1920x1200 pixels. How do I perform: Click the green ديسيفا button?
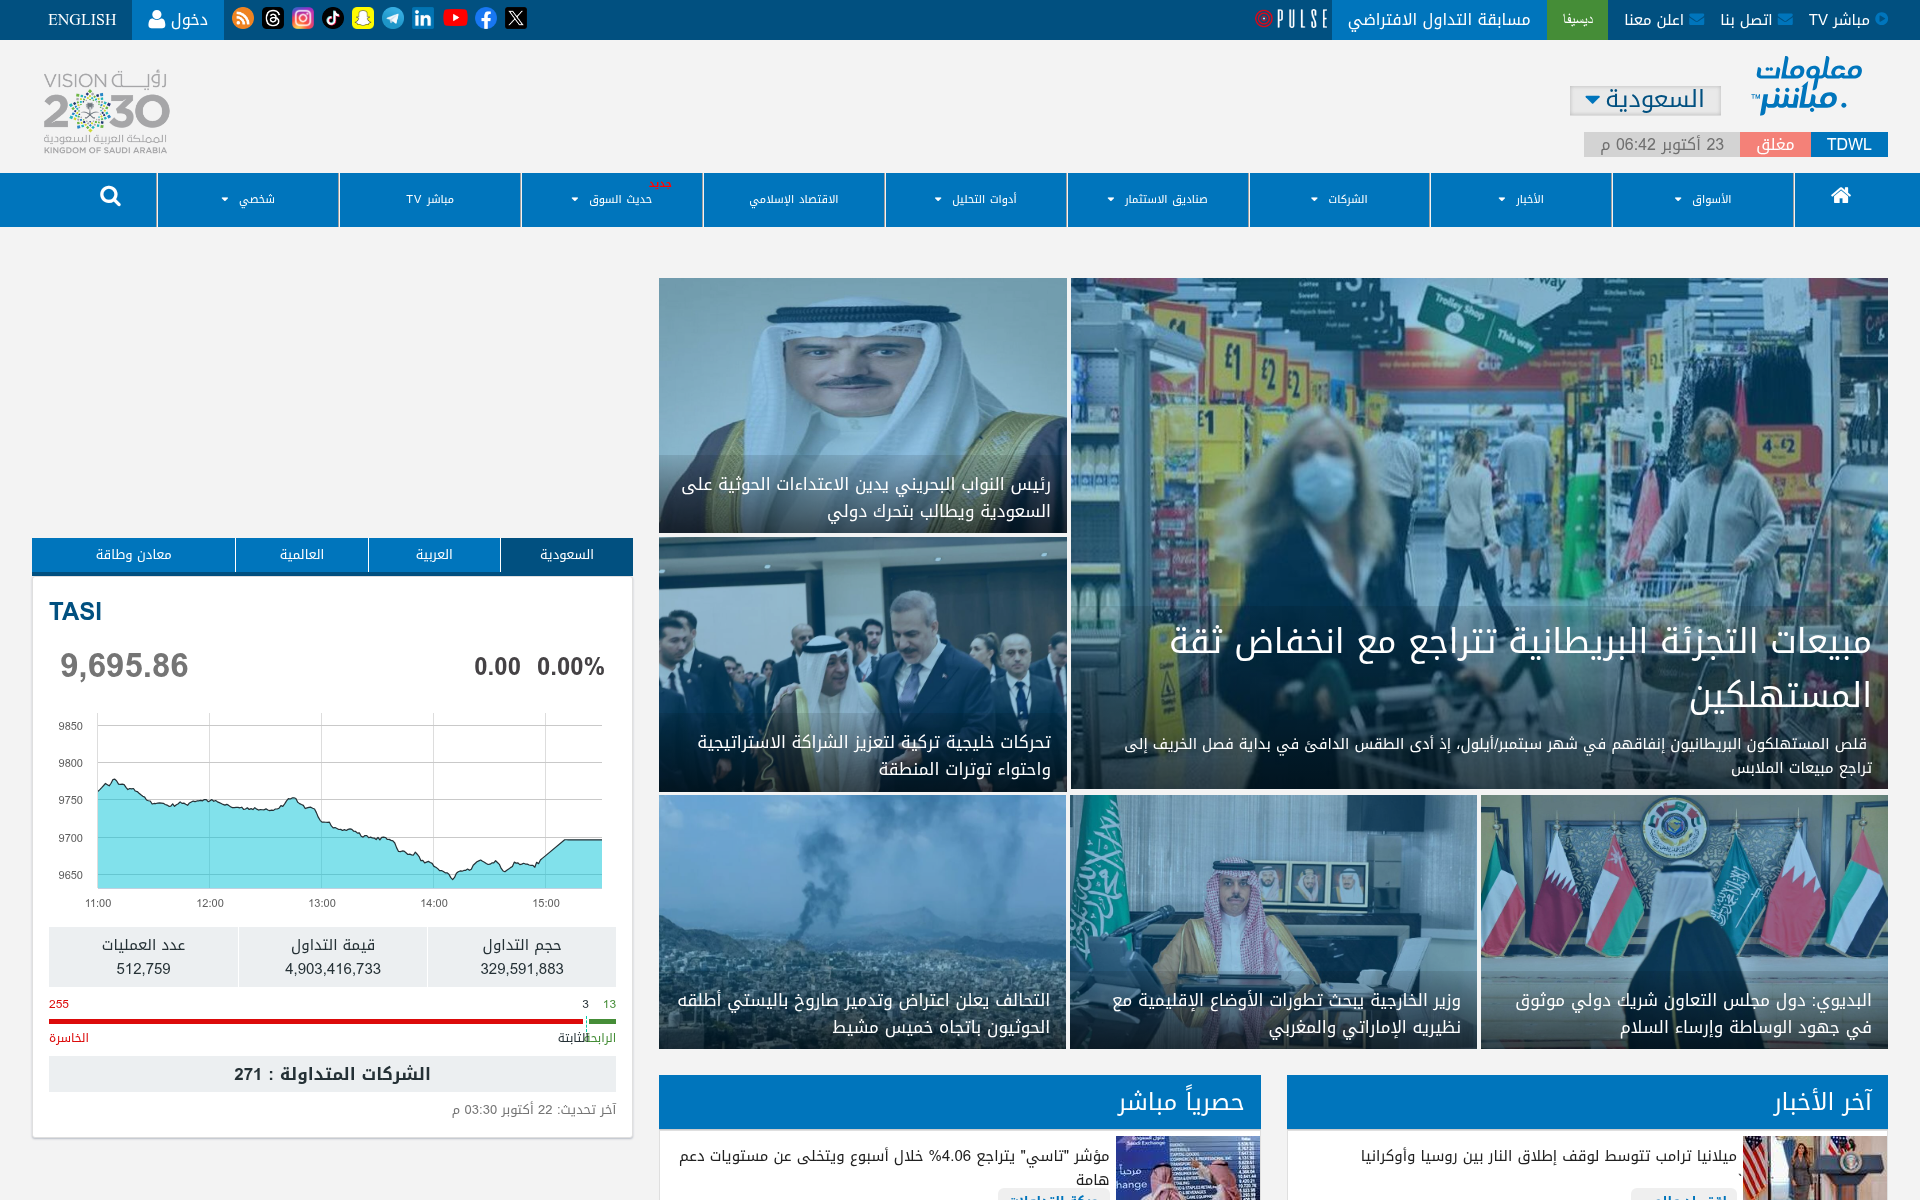click(x=1578, y=20)
